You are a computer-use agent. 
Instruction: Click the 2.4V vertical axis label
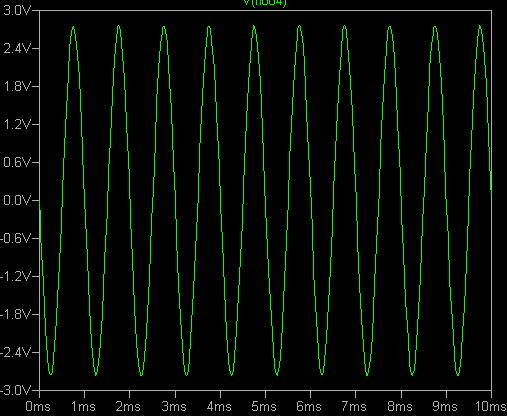point(17,48)
